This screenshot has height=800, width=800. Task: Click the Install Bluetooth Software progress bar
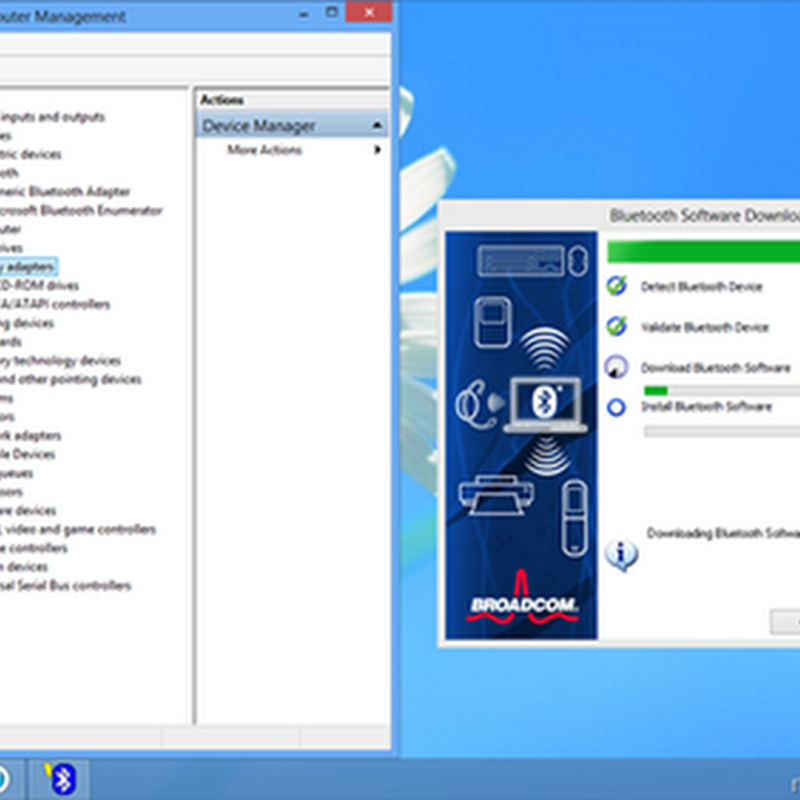[x=721, y=432]
